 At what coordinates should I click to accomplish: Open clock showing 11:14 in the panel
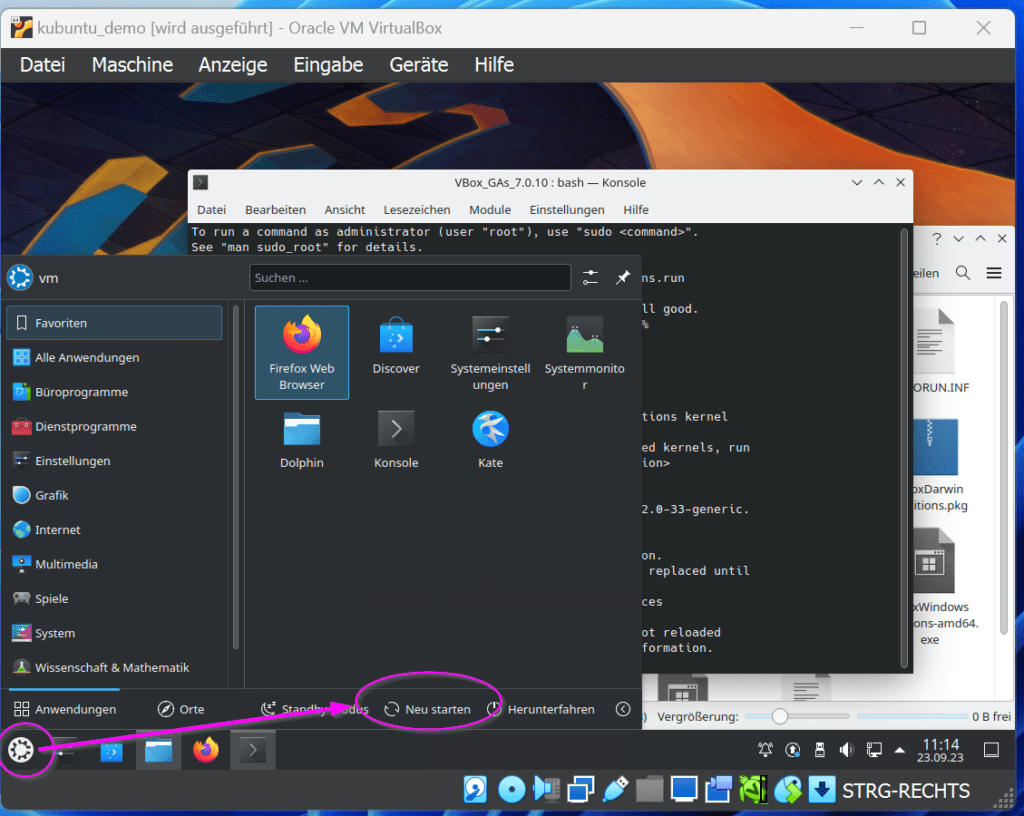(x=940, y=750)
